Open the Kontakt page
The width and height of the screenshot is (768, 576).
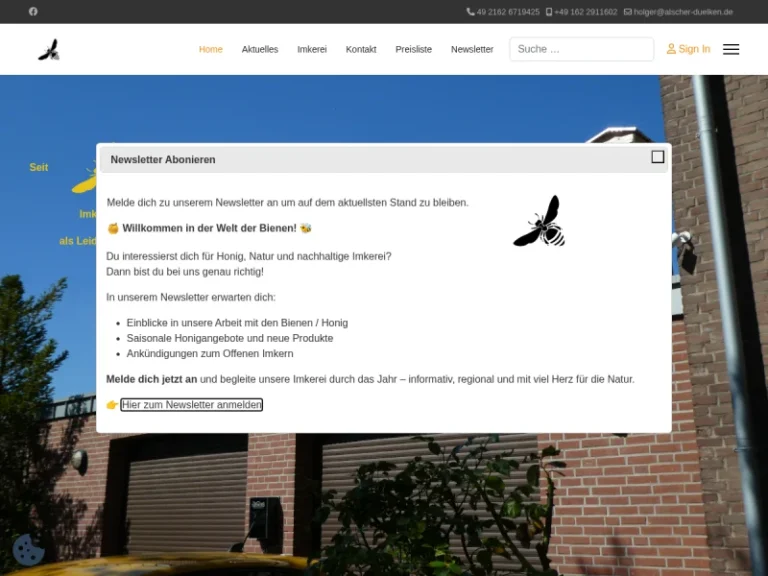[x=361, y=49]
